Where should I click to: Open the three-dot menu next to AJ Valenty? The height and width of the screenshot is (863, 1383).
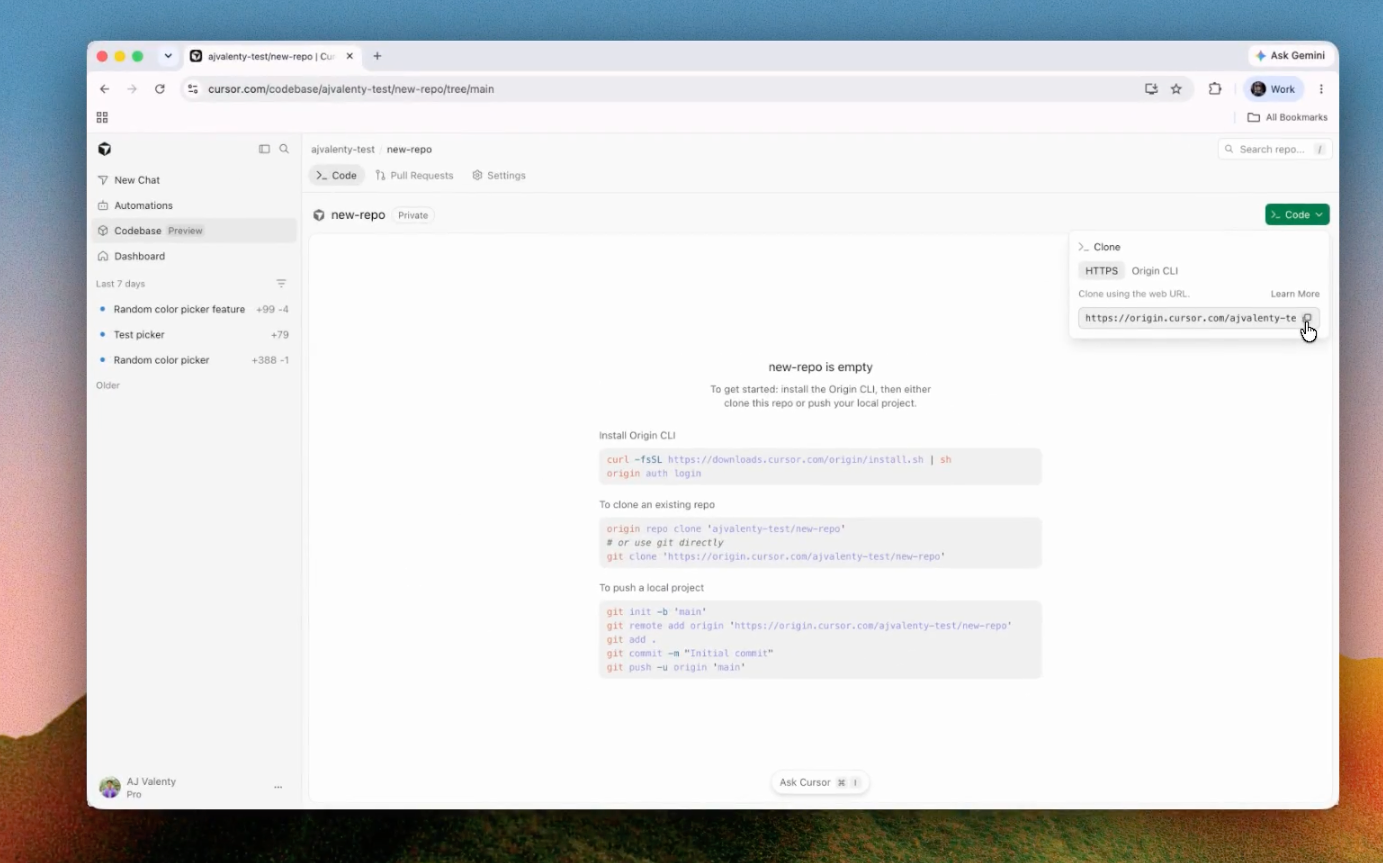click(278, 788)
